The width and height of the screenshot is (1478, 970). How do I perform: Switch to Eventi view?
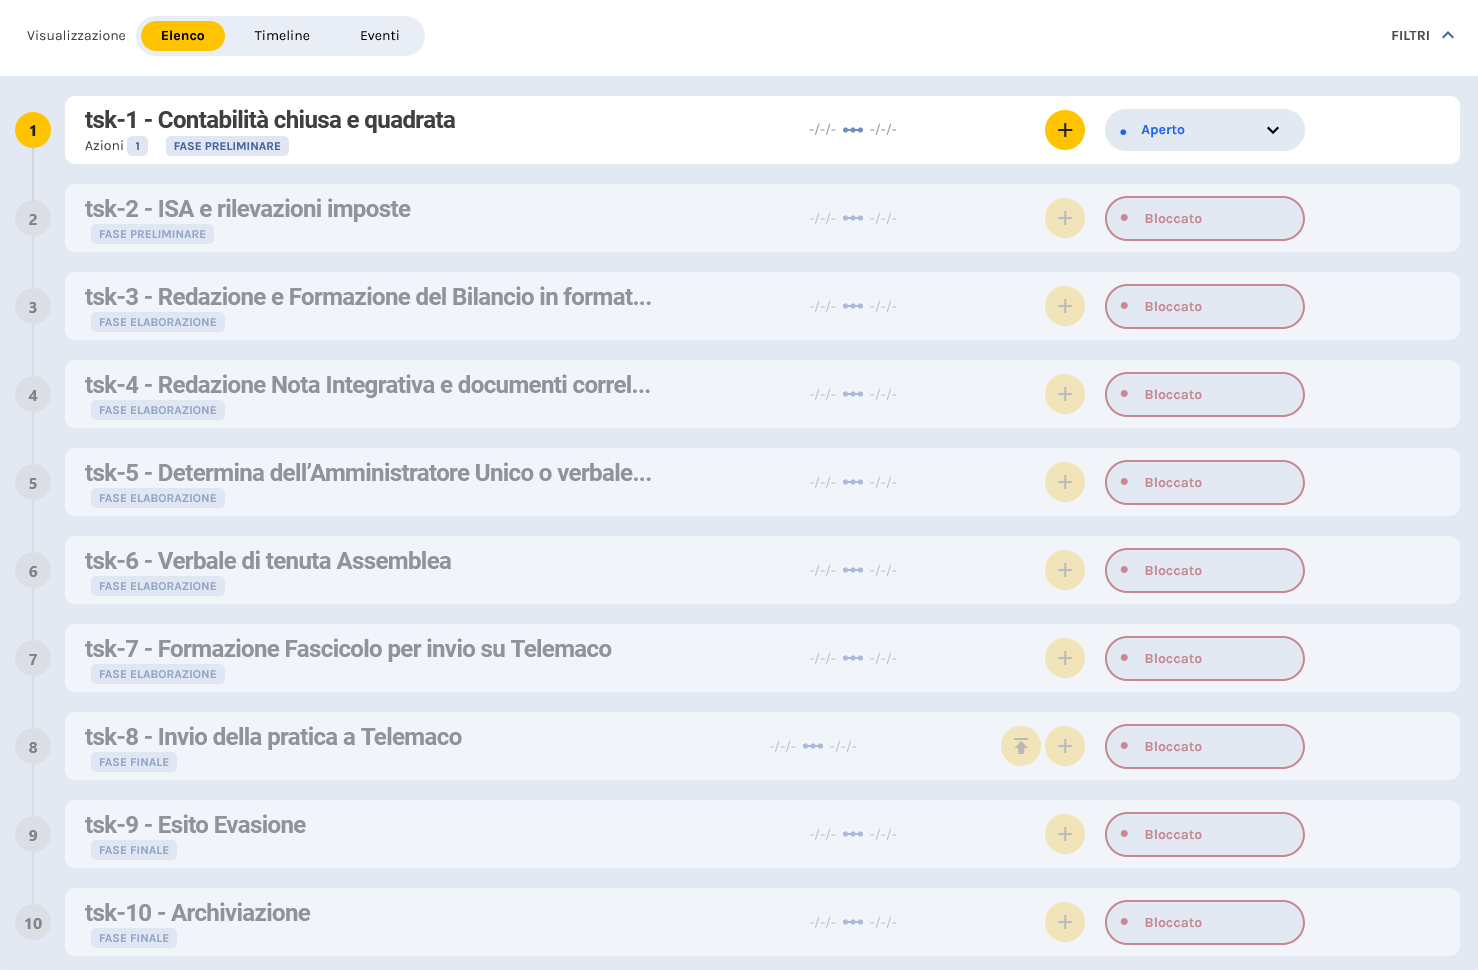pyautogui.click(x=379, y=36)
